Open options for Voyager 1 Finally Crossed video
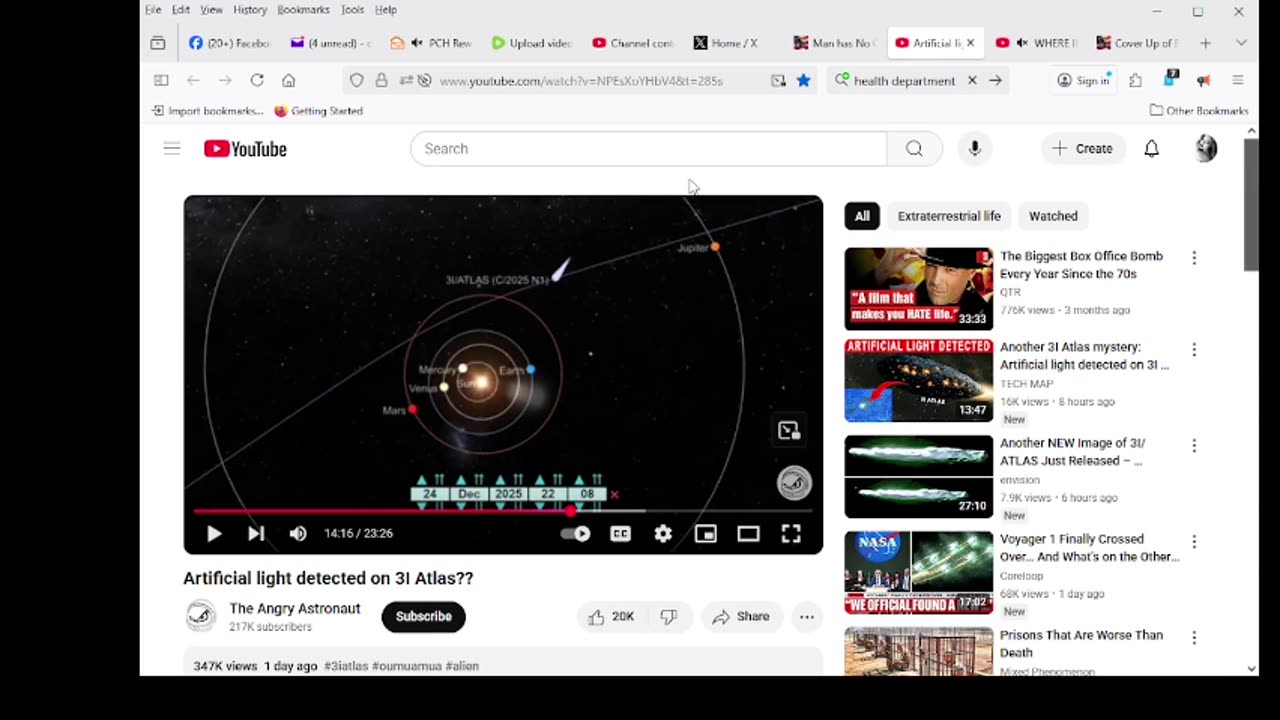Image resolution: width=1280 pixels, height=720 pixels. click(1194, 542)
